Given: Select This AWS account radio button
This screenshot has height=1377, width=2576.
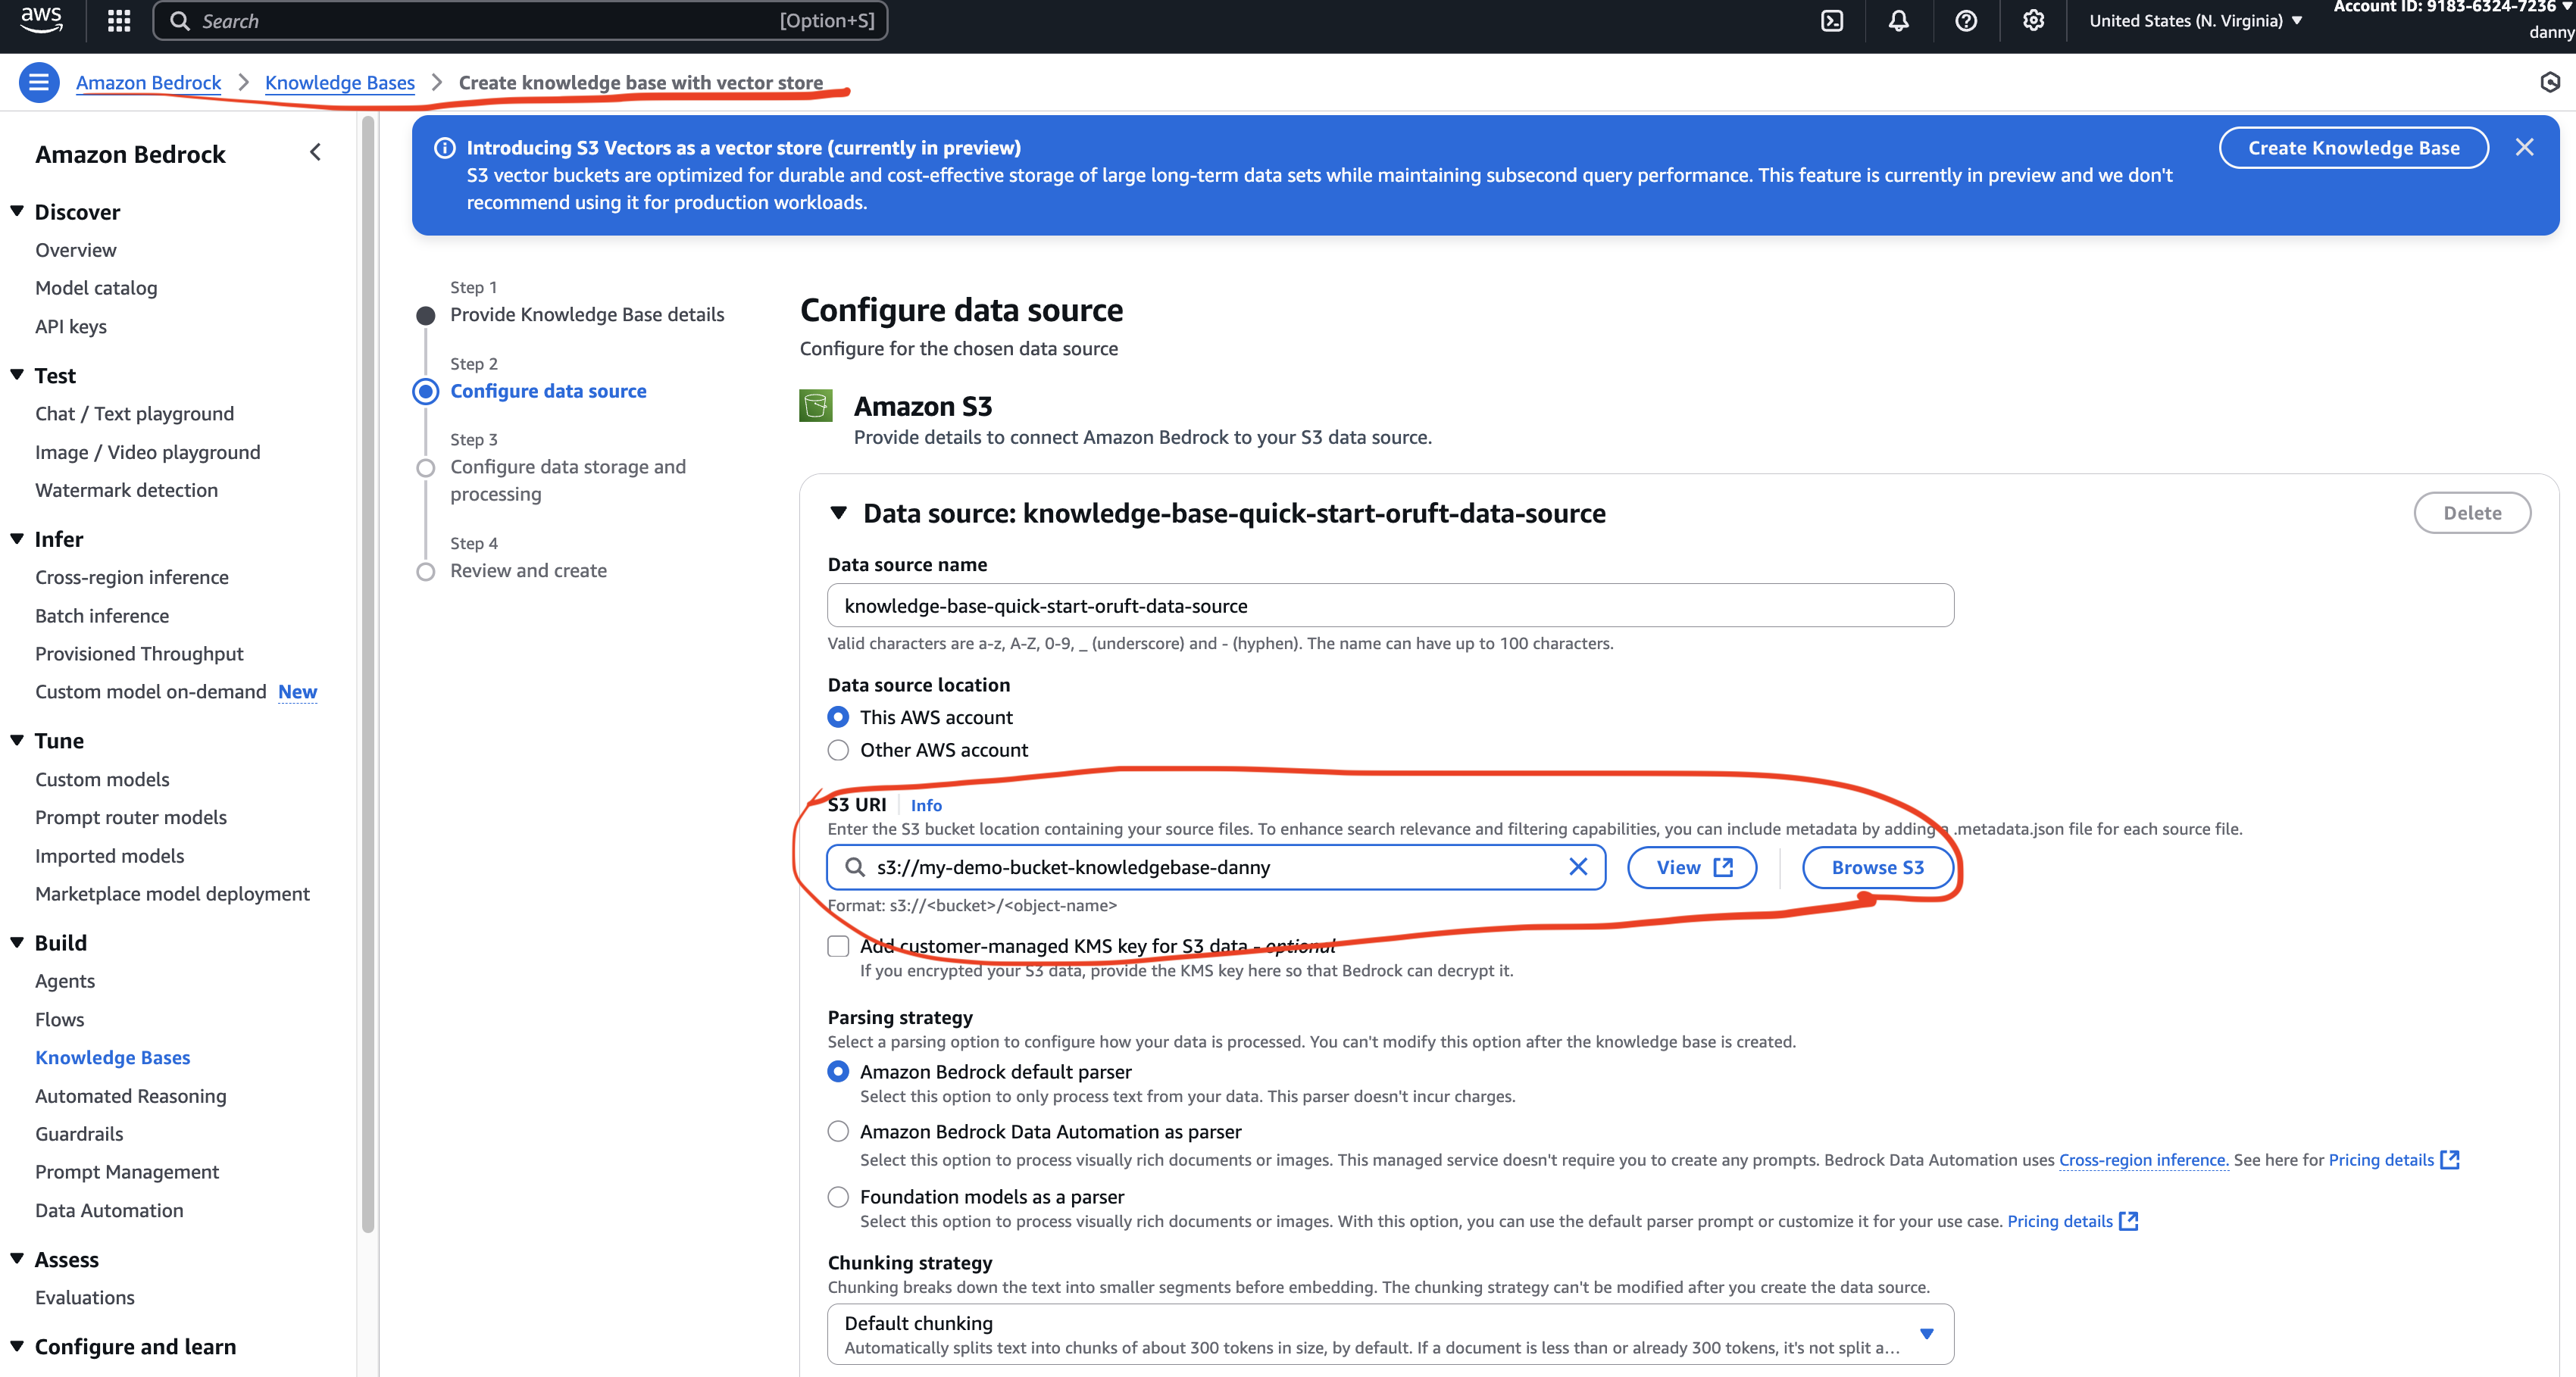Looking at the screenshot, I should pos(838,717).
